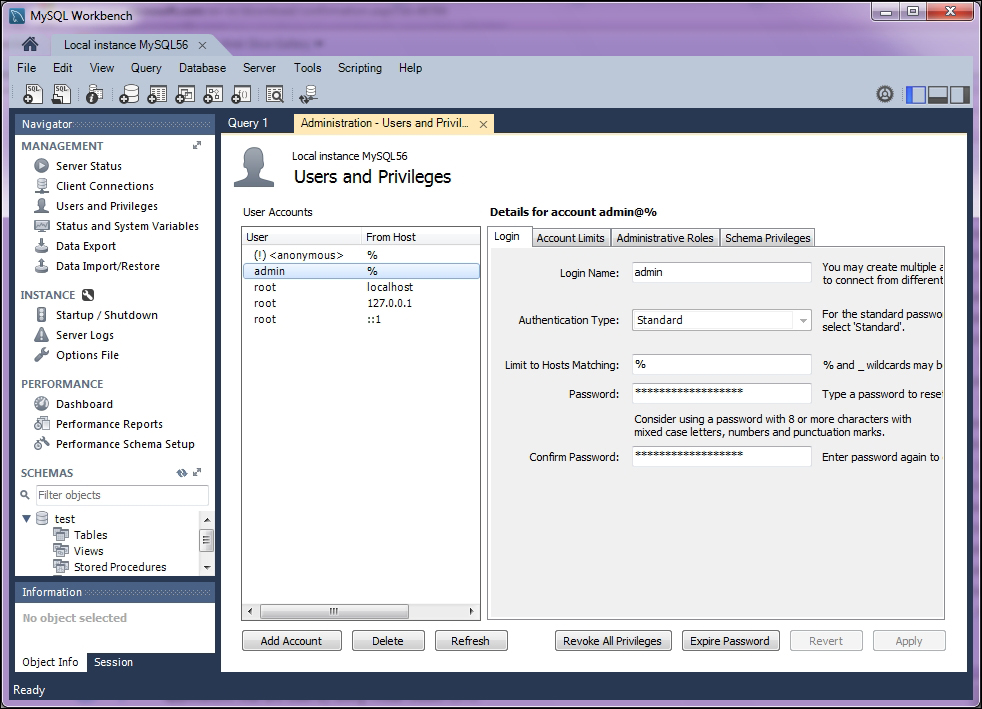Viewport: 982px width, 709px height.
Task: Open Status and System Variables
Action: [x=127, y=226]
